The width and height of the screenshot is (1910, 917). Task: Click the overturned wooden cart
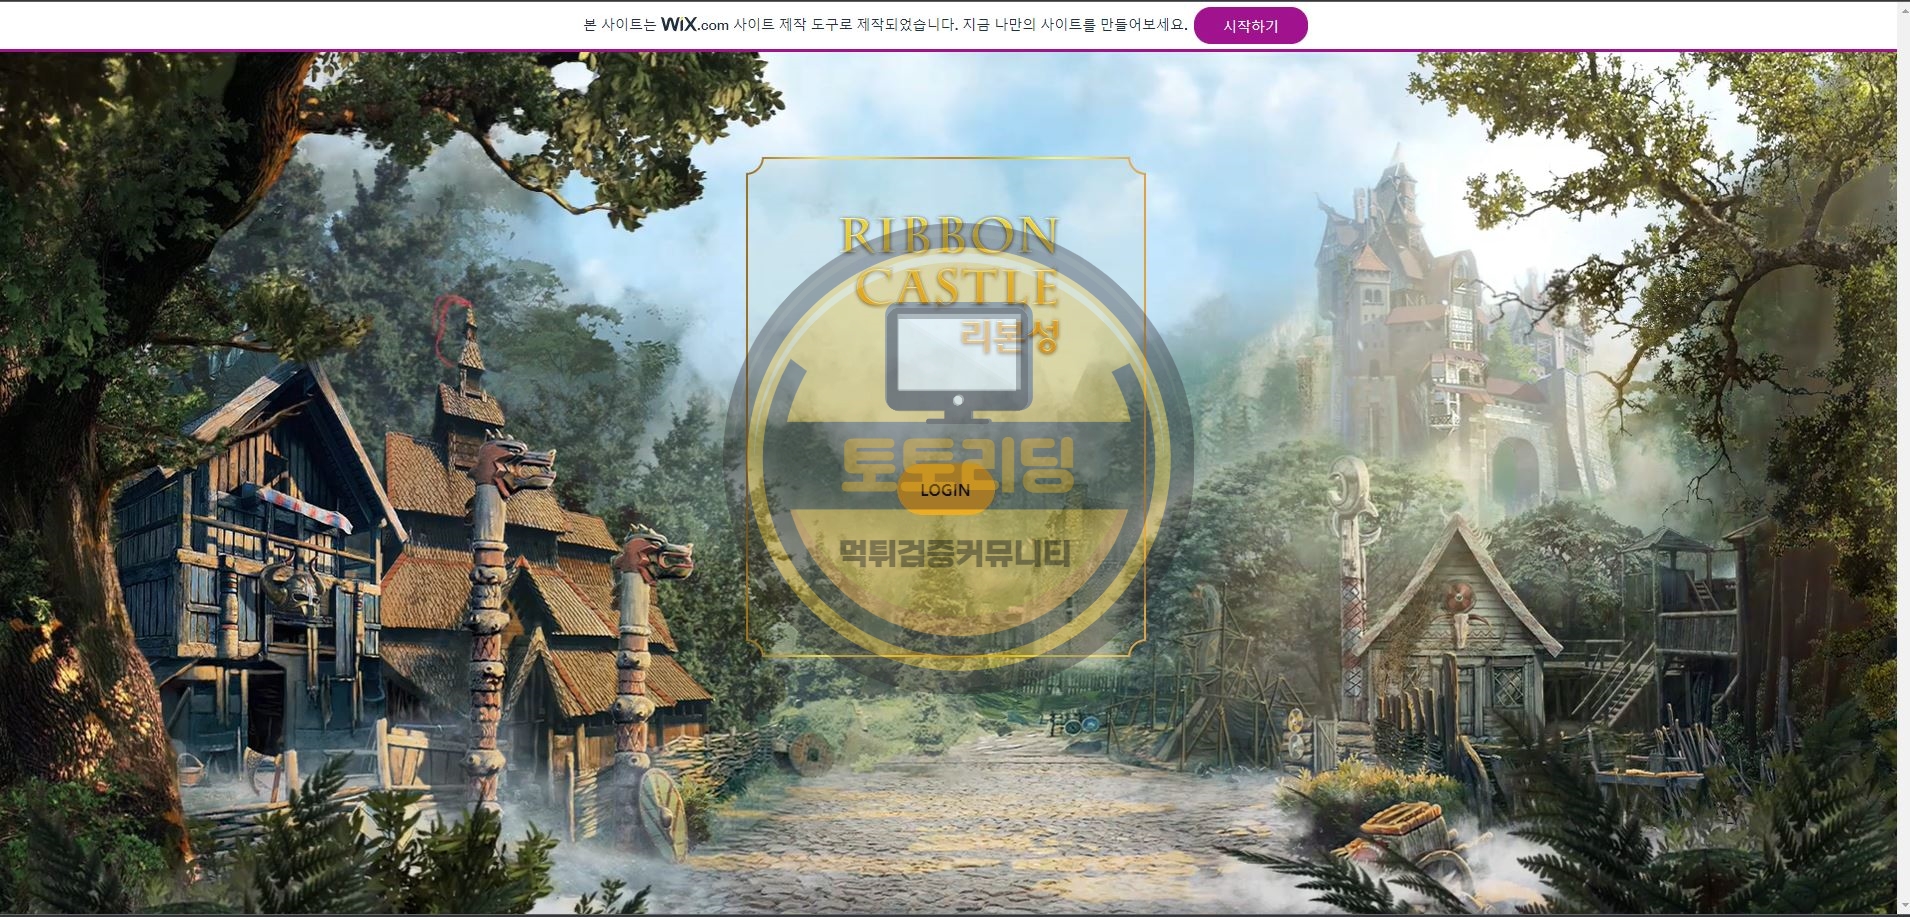(x=1405, y=832)
